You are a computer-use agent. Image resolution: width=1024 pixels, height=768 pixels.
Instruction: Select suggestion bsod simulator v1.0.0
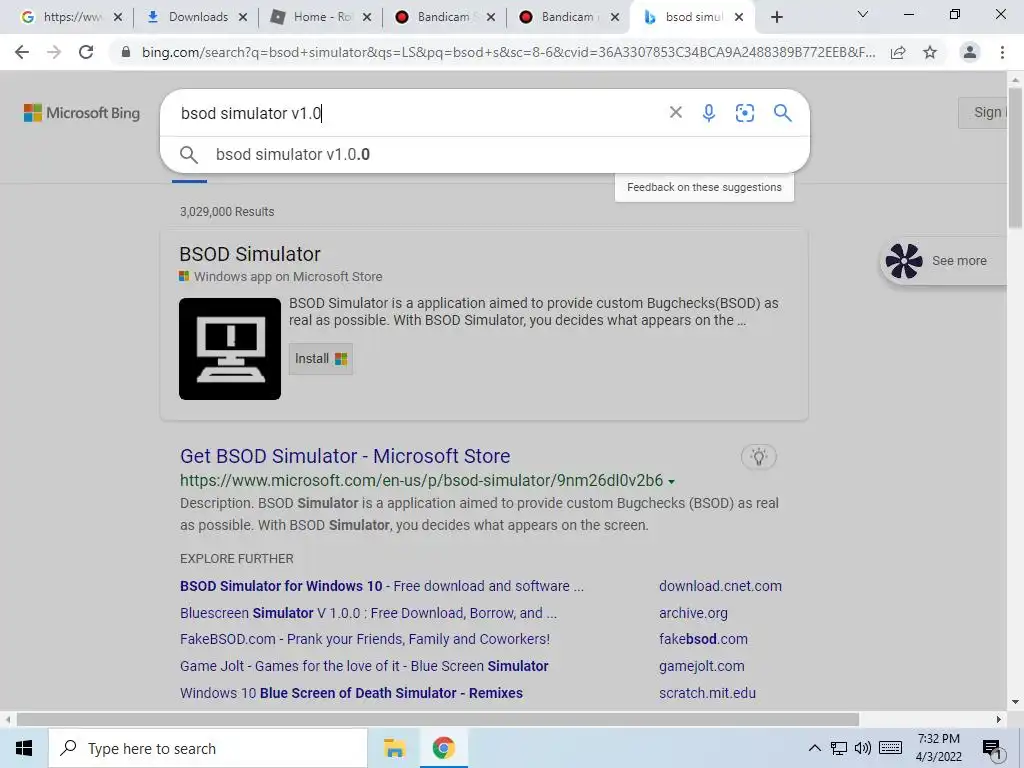[485, 155]
